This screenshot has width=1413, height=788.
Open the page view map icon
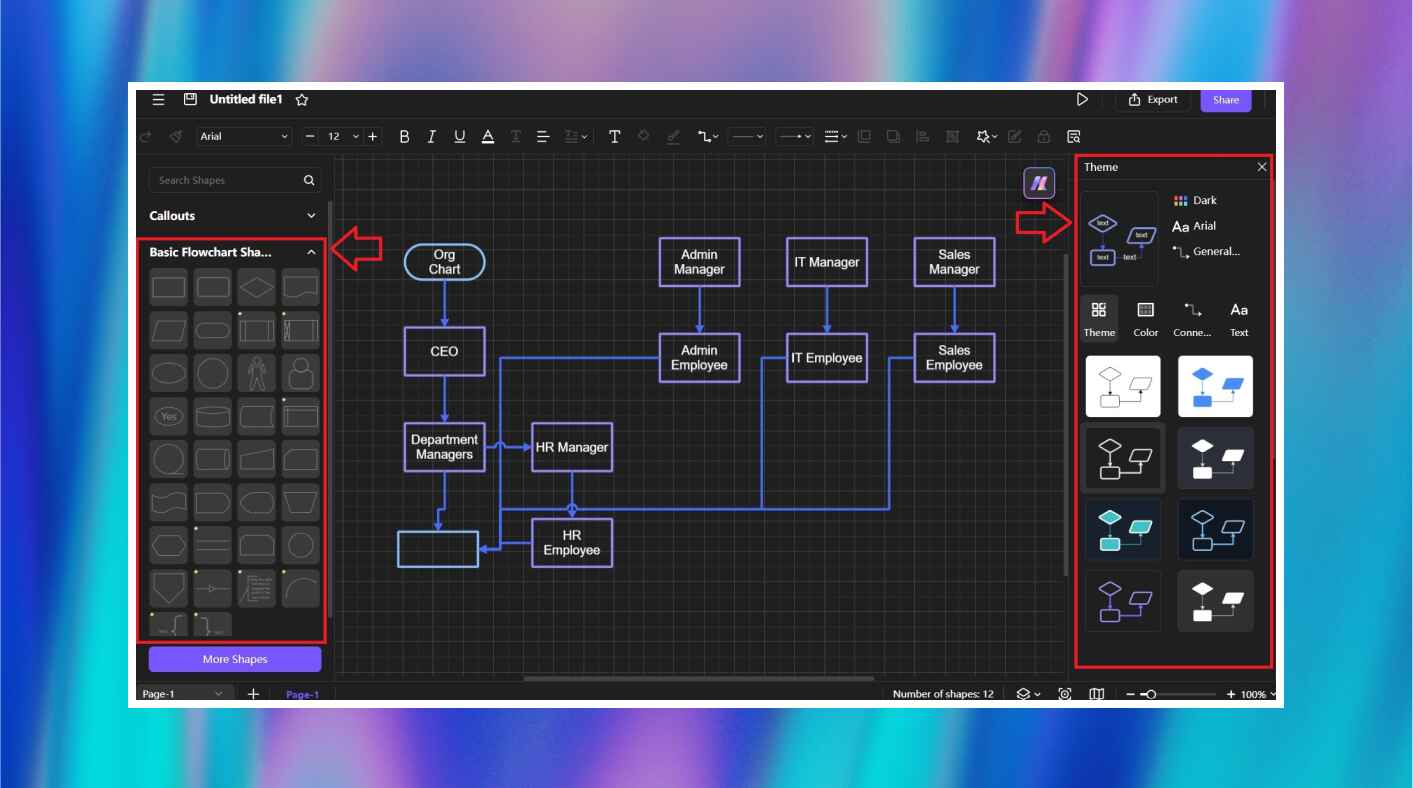[1097, 694]
